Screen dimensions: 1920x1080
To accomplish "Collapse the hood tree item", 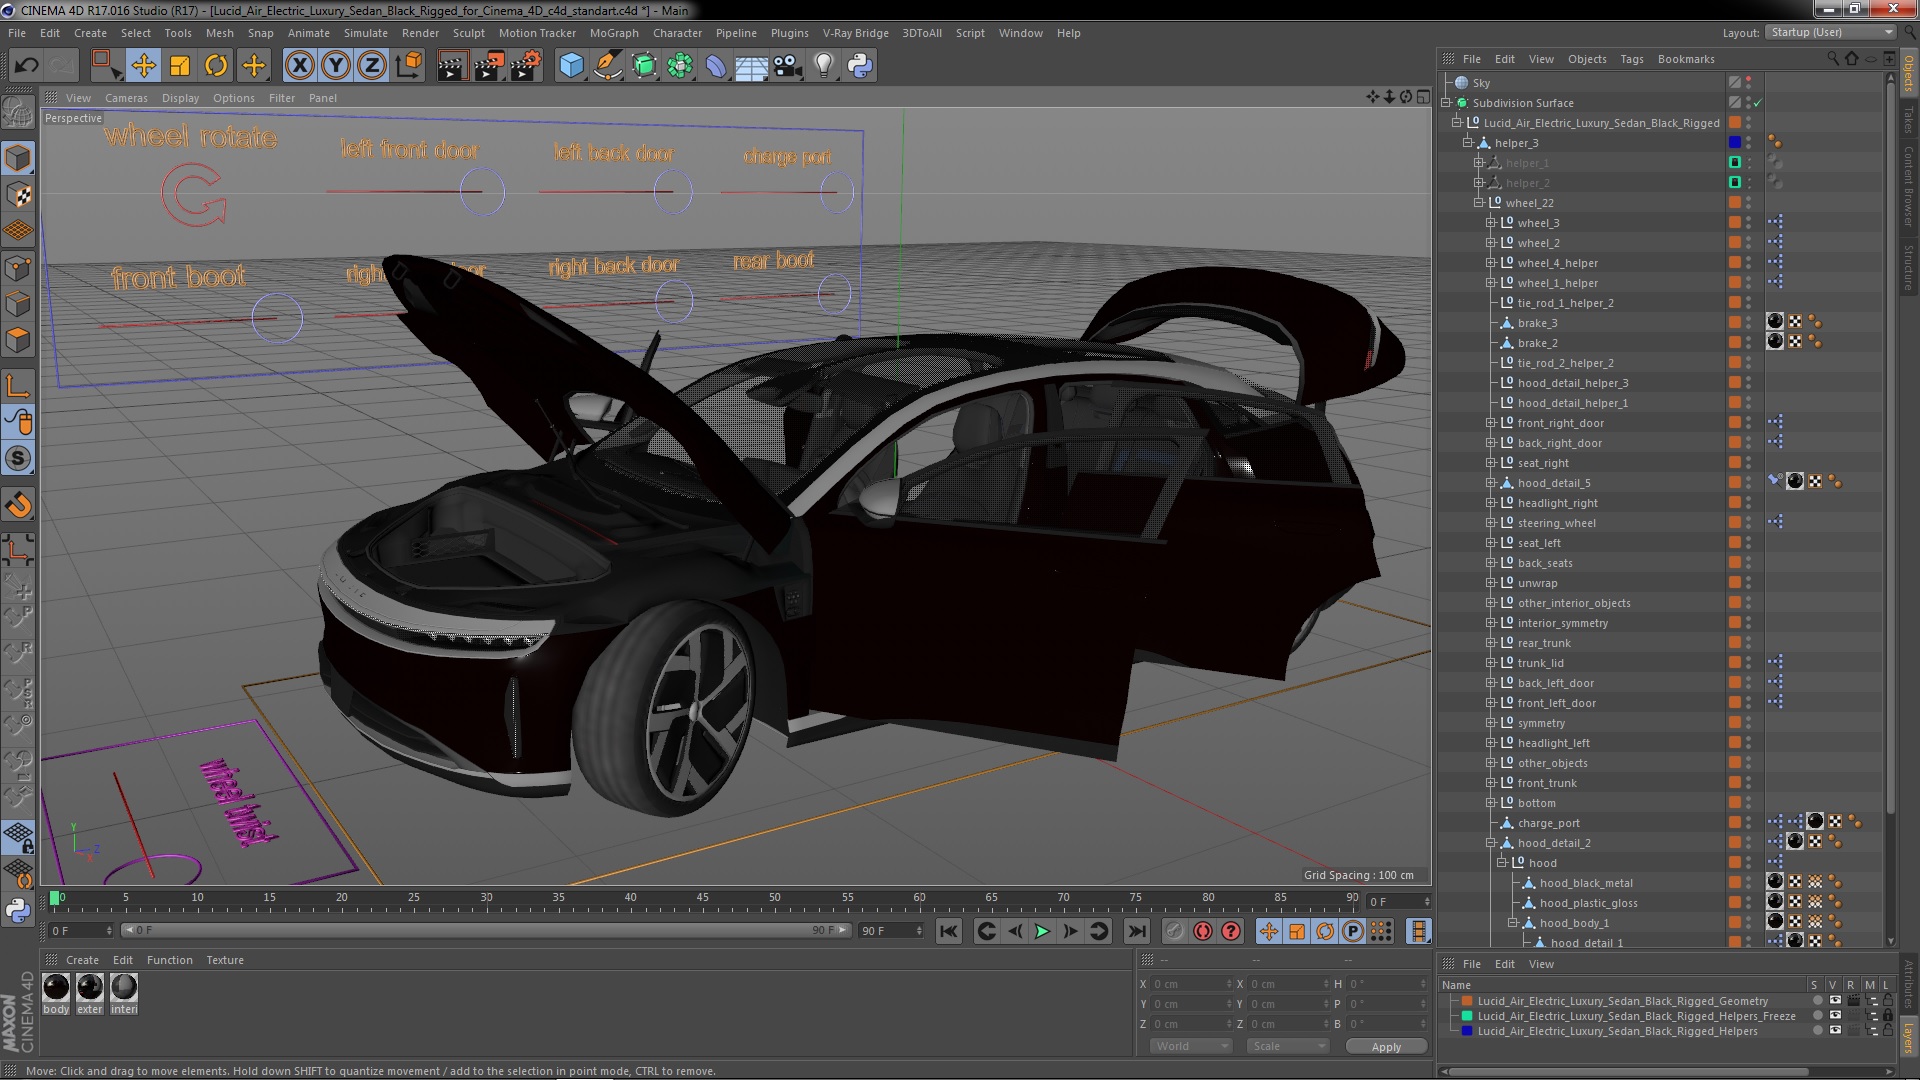I will pos(1501,863).
